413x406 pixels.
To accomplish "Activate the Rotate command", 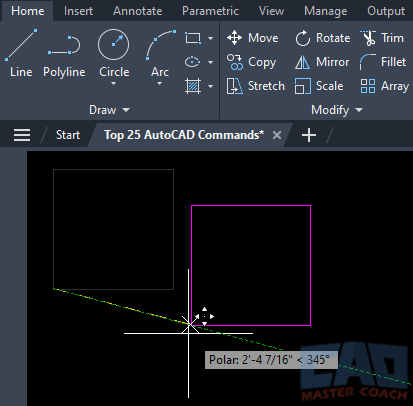I will 323,38.
